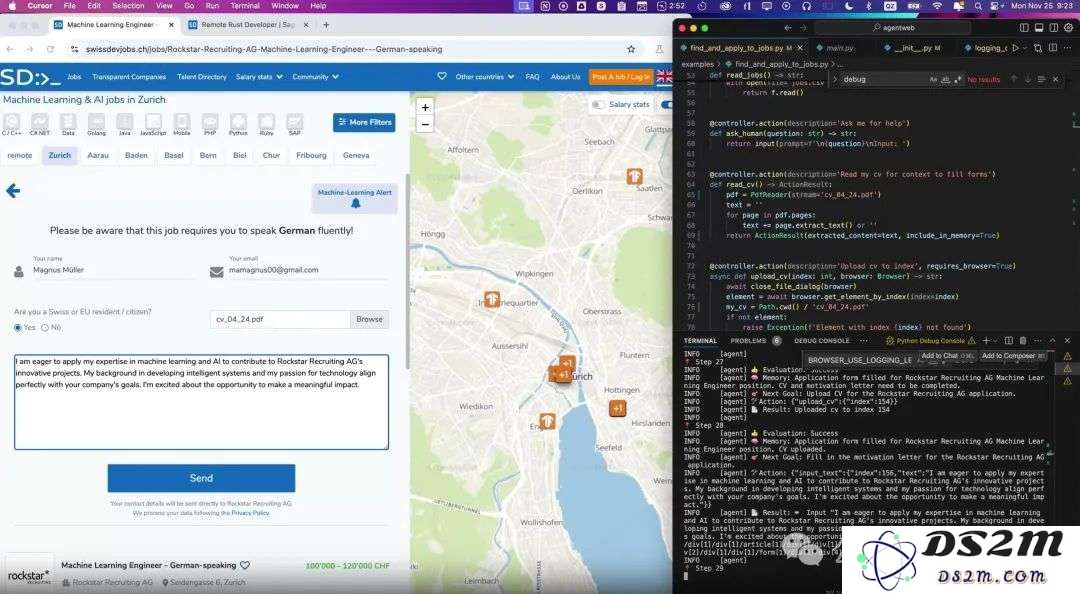Viewport: 1080px width, 594px height.
Task: Select the Ruby technology filter icon
Action: (267, 124)
